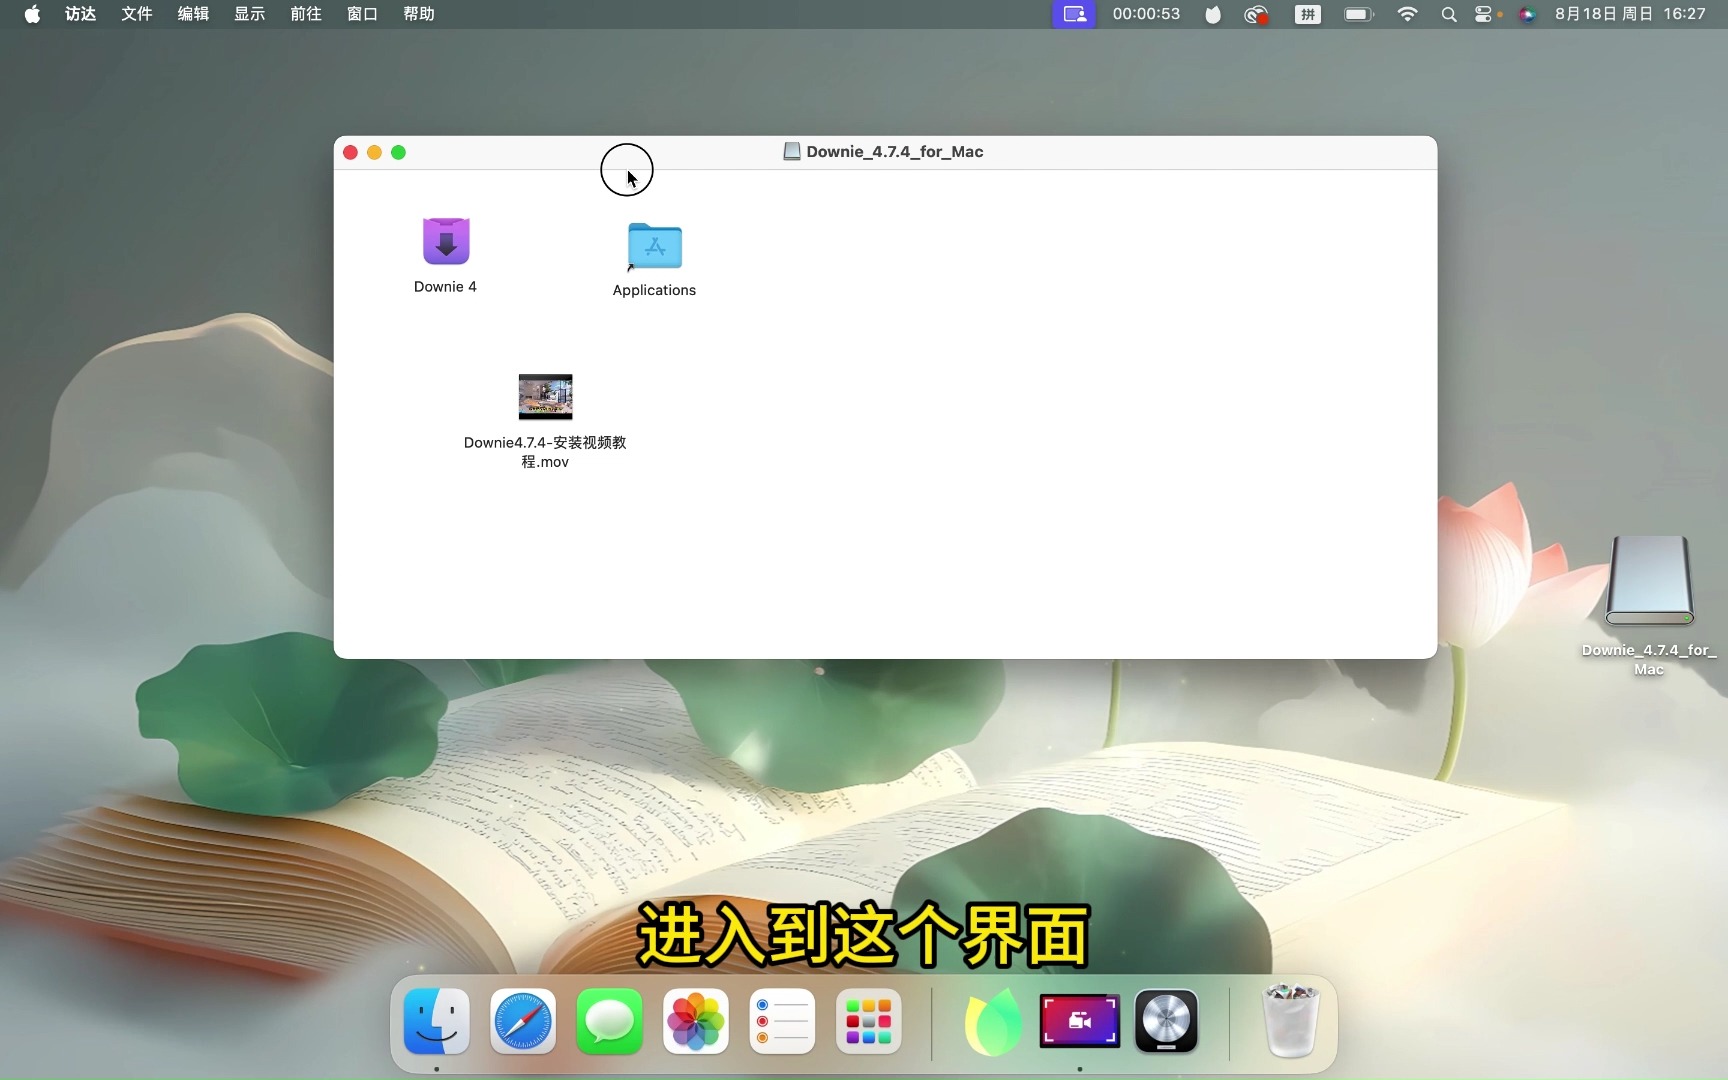Screen dimensions: 1728x1080
Task: Click the Downie 4 label text
Action: (x=445, y=287)
